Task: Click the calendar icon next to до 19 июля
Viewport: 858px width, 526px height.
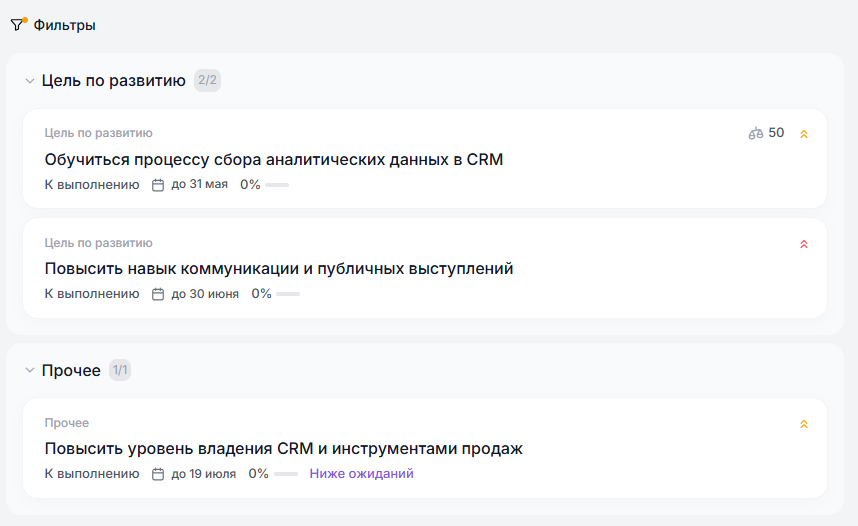Action: (x=158, y=474)
